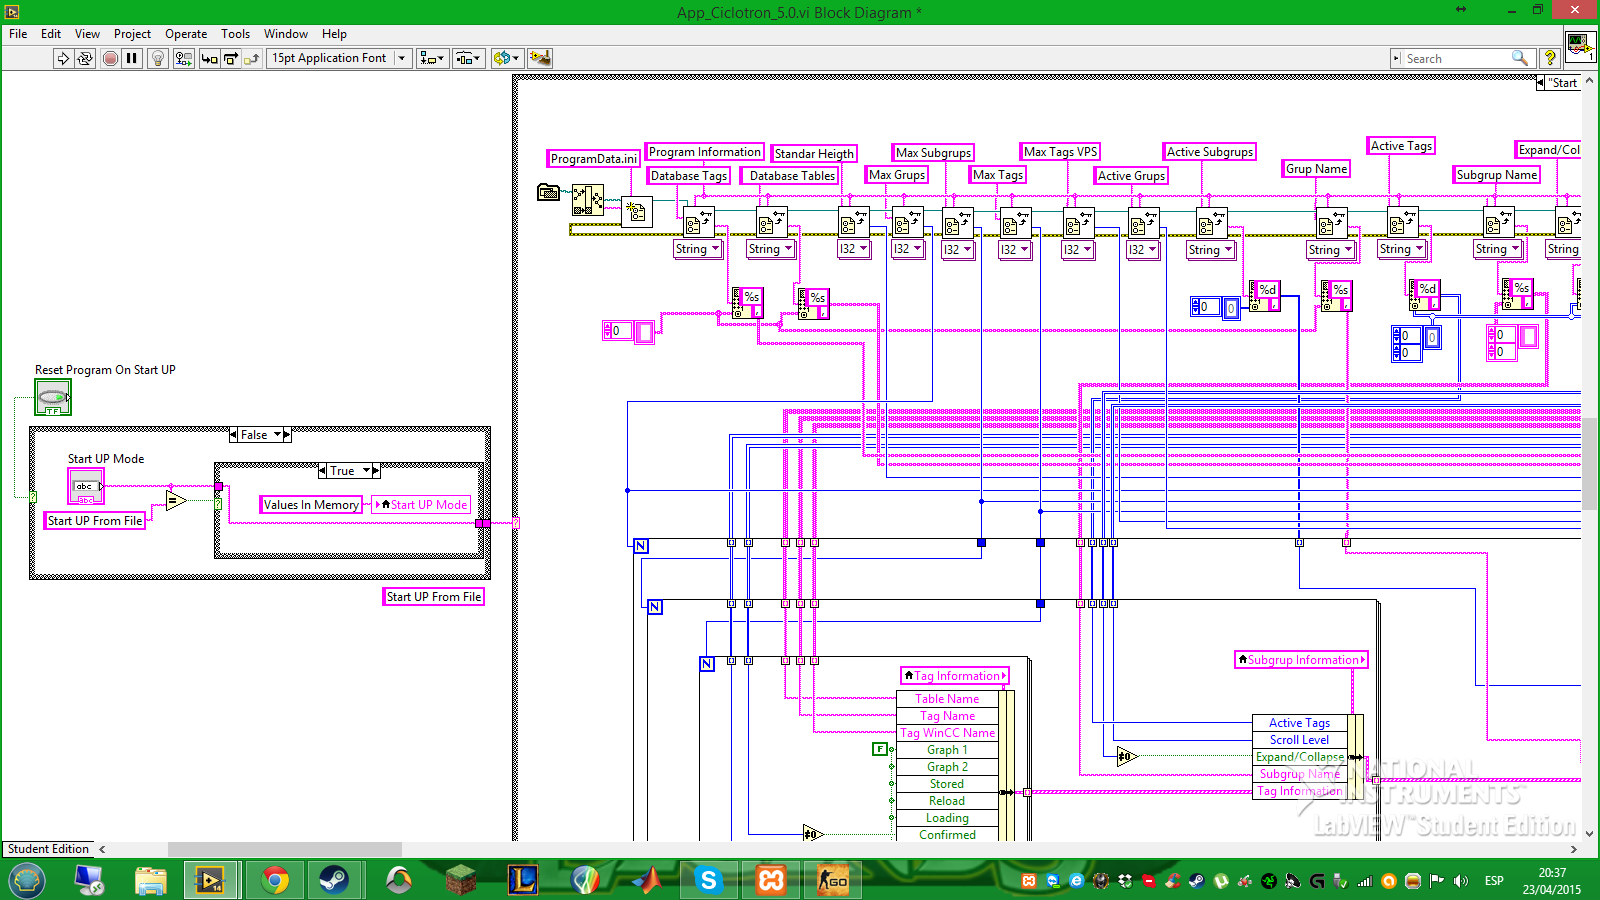Click the Step Over icon
The image size is (1600, 900).
(230, 58)
